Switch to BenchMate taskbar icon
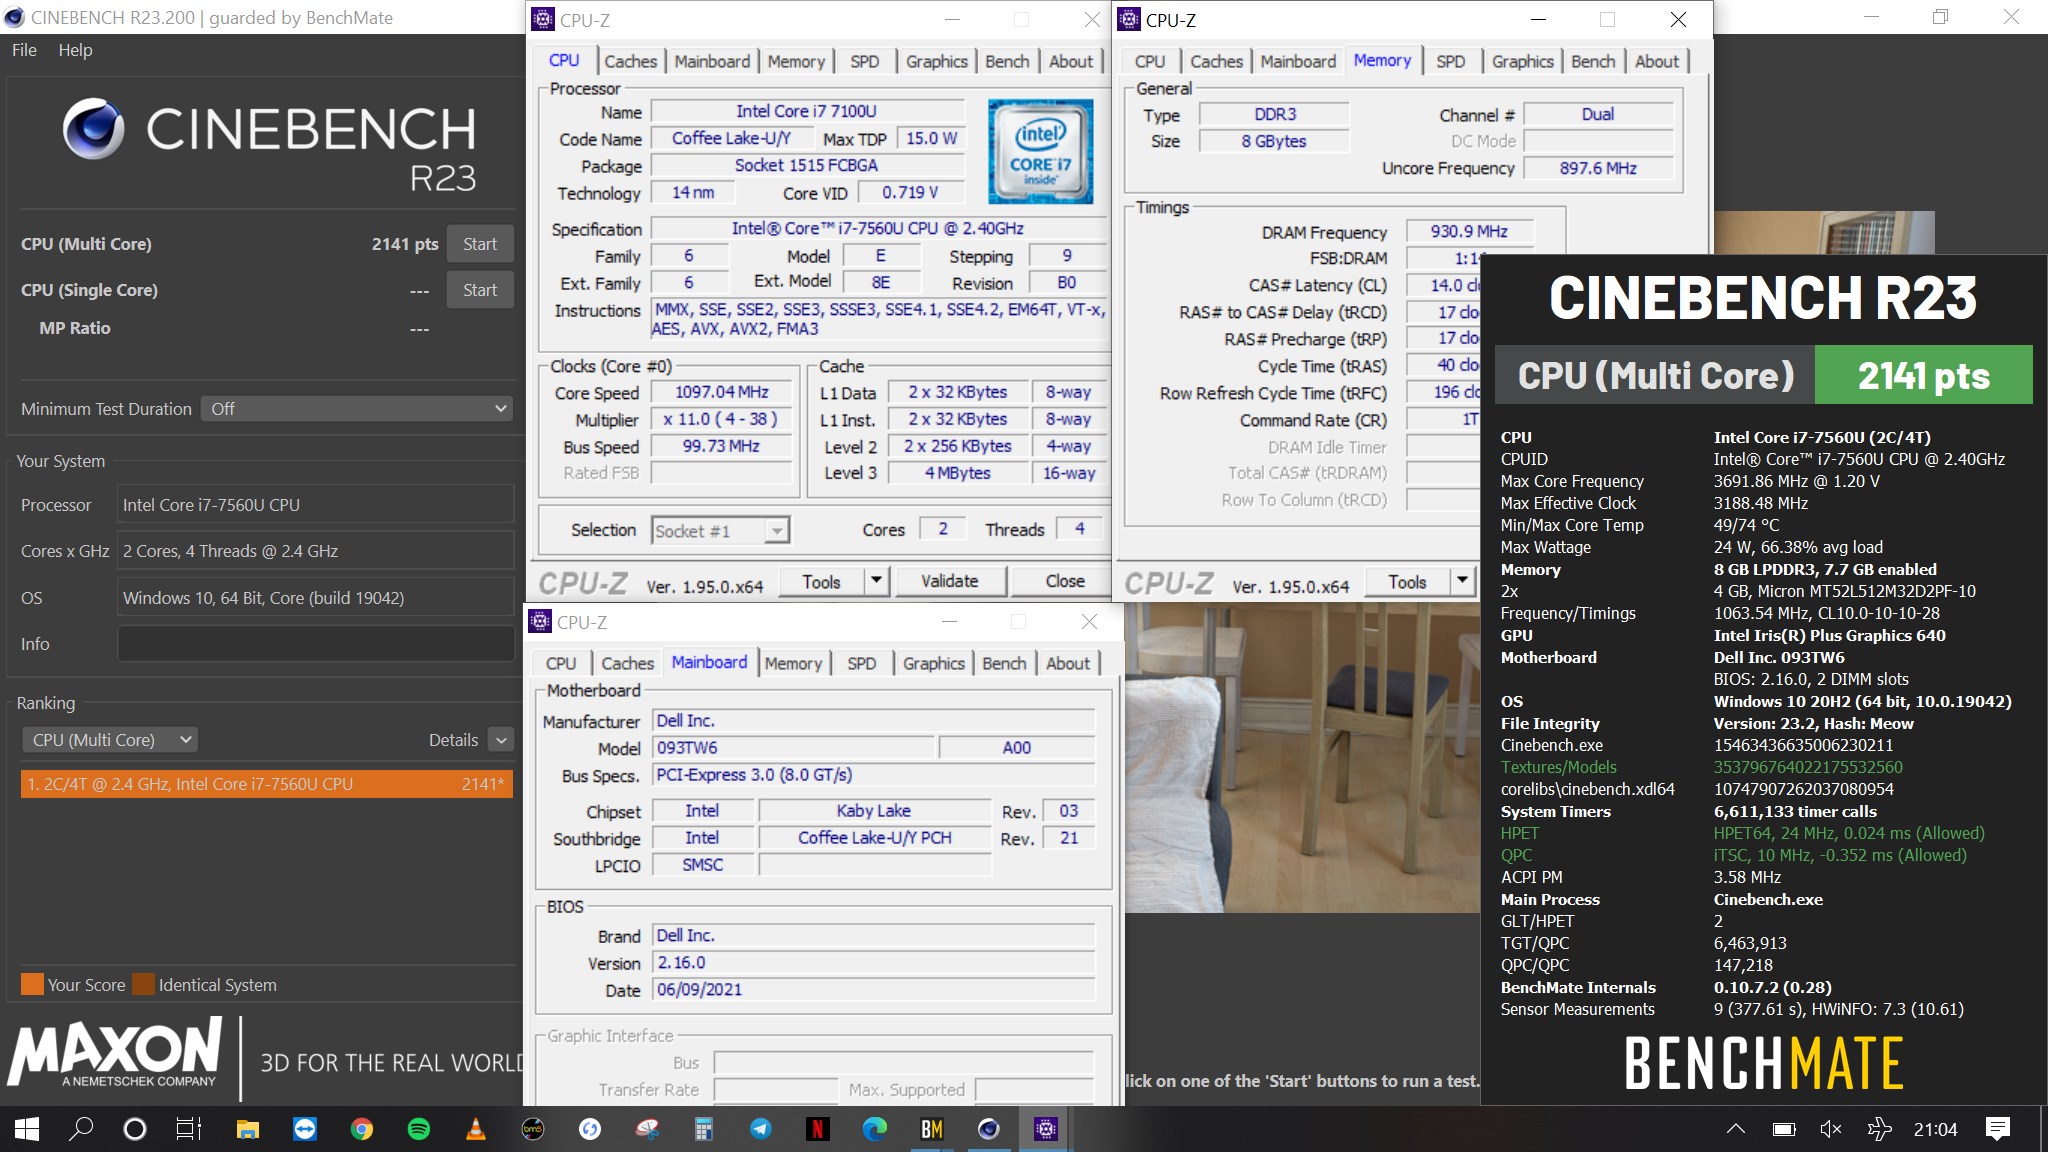 (x=932, y=1129)
